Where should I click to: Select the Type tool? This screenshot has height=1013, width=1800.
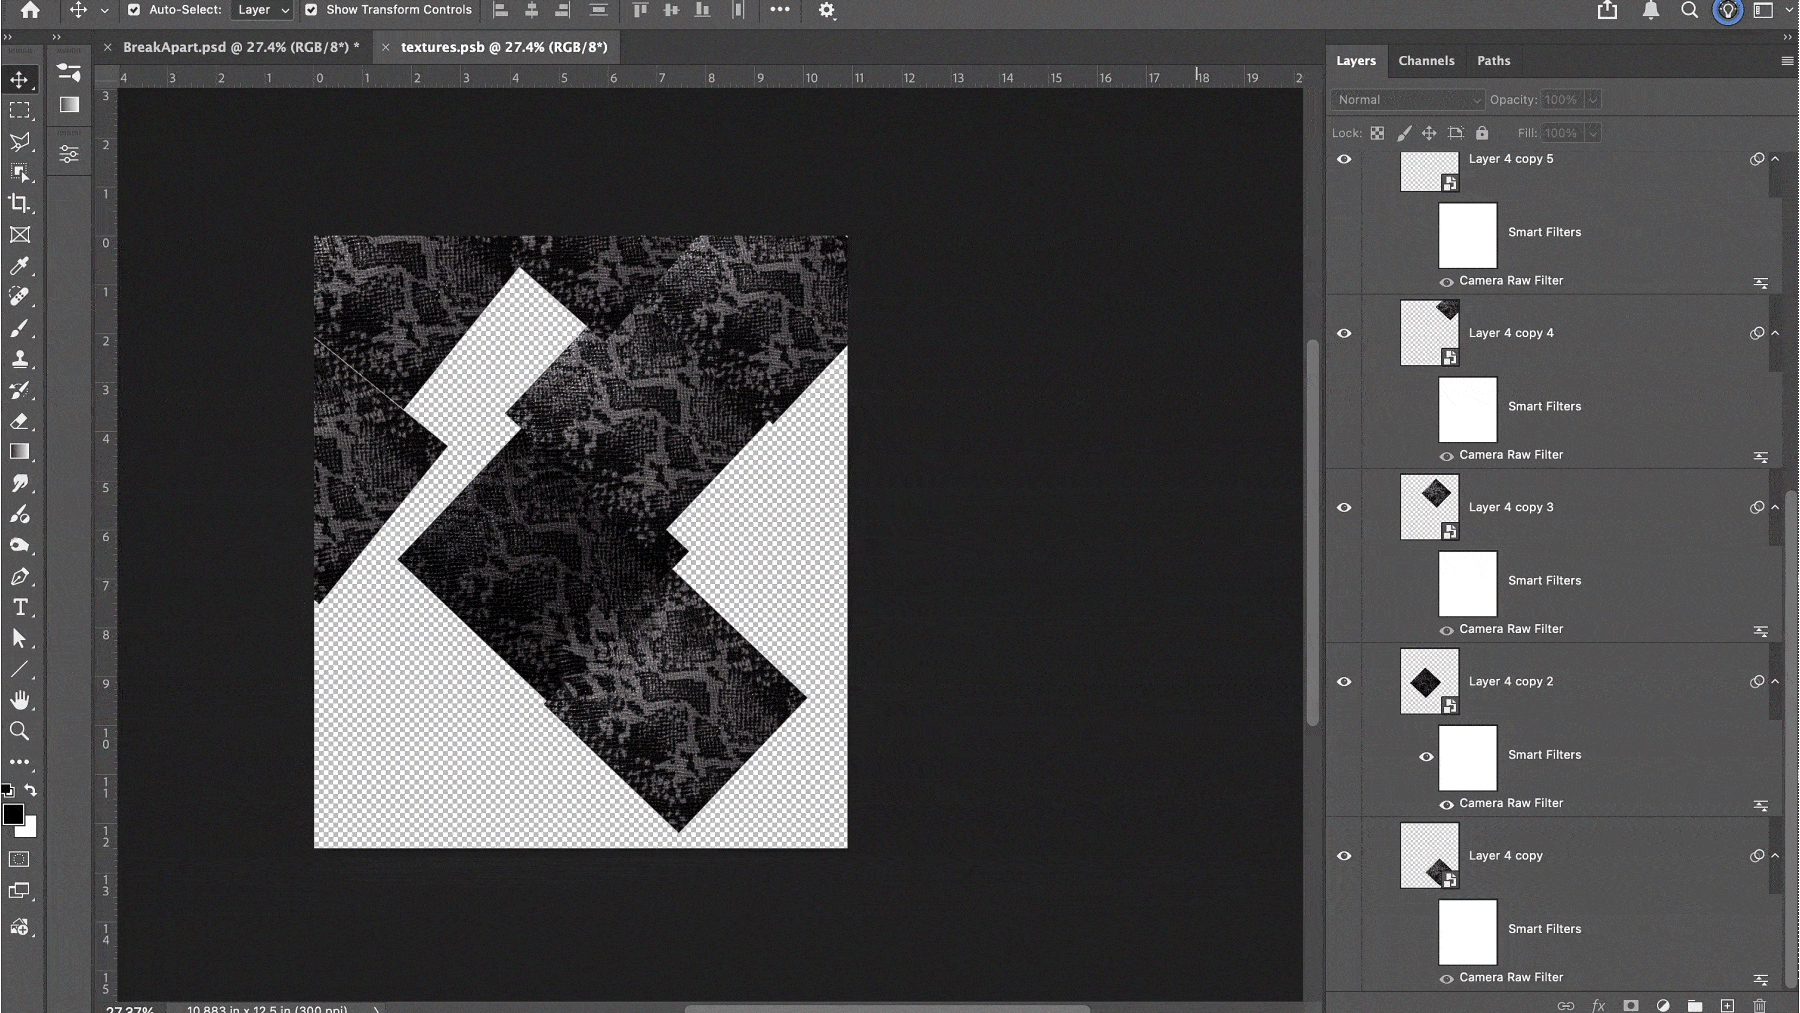tap(19, 607)
